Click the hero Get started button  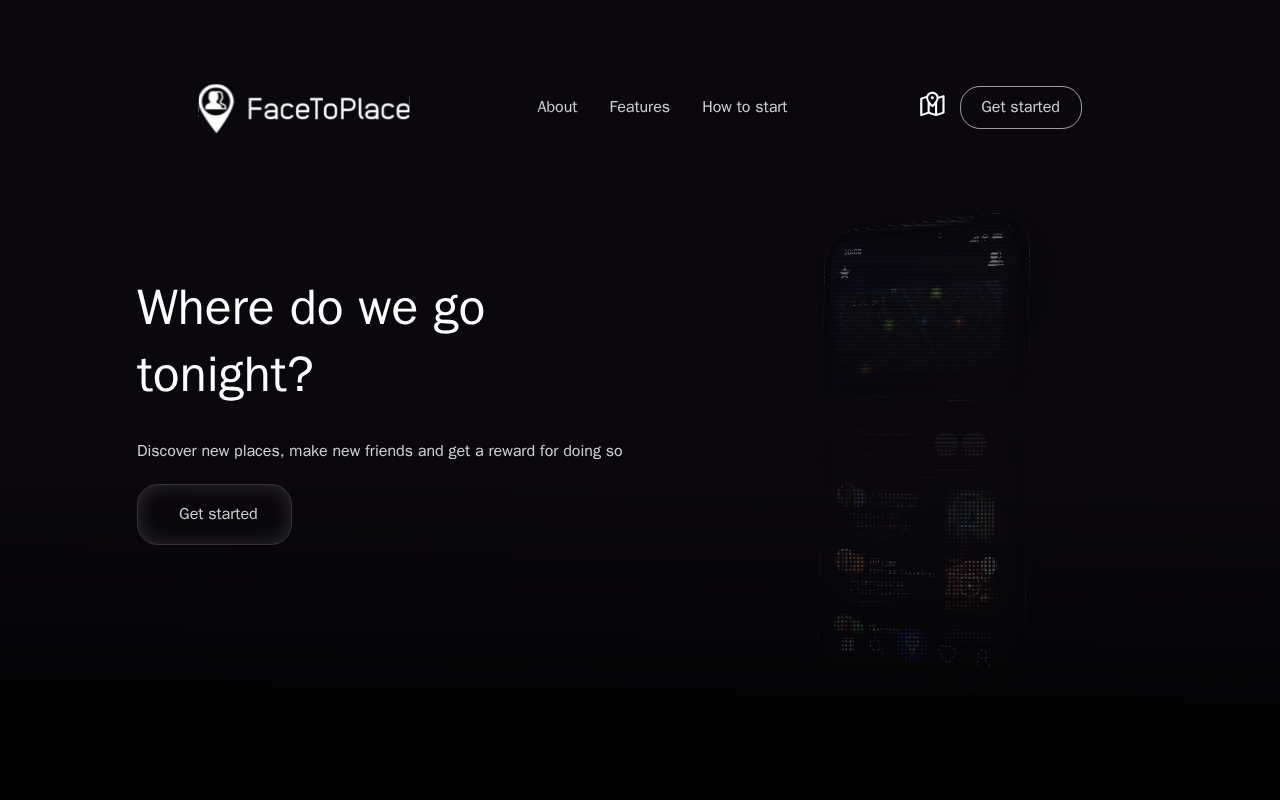(x=214, y=514)
